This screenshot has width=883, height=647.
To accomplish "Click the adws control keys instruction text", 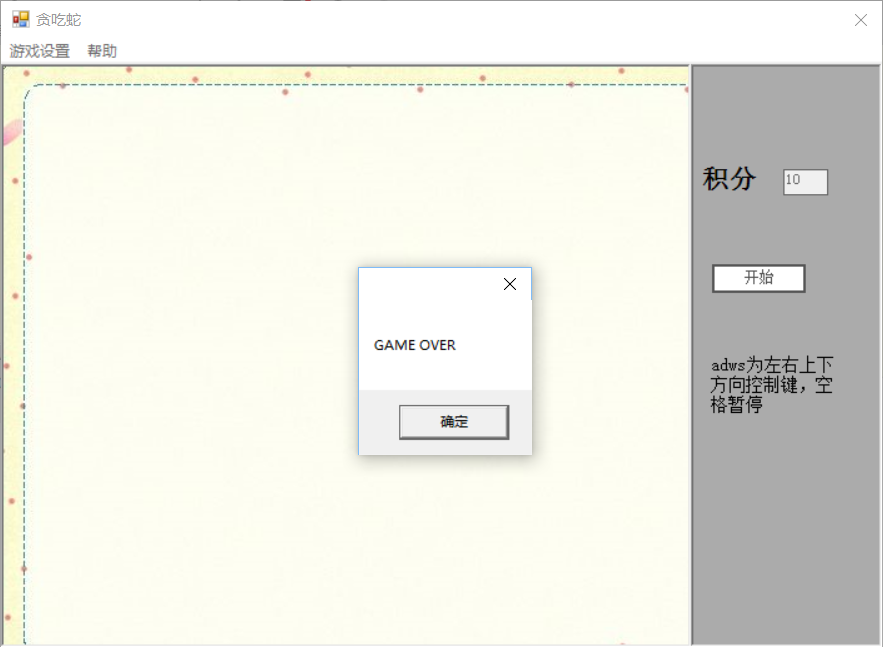I will 771,385.
